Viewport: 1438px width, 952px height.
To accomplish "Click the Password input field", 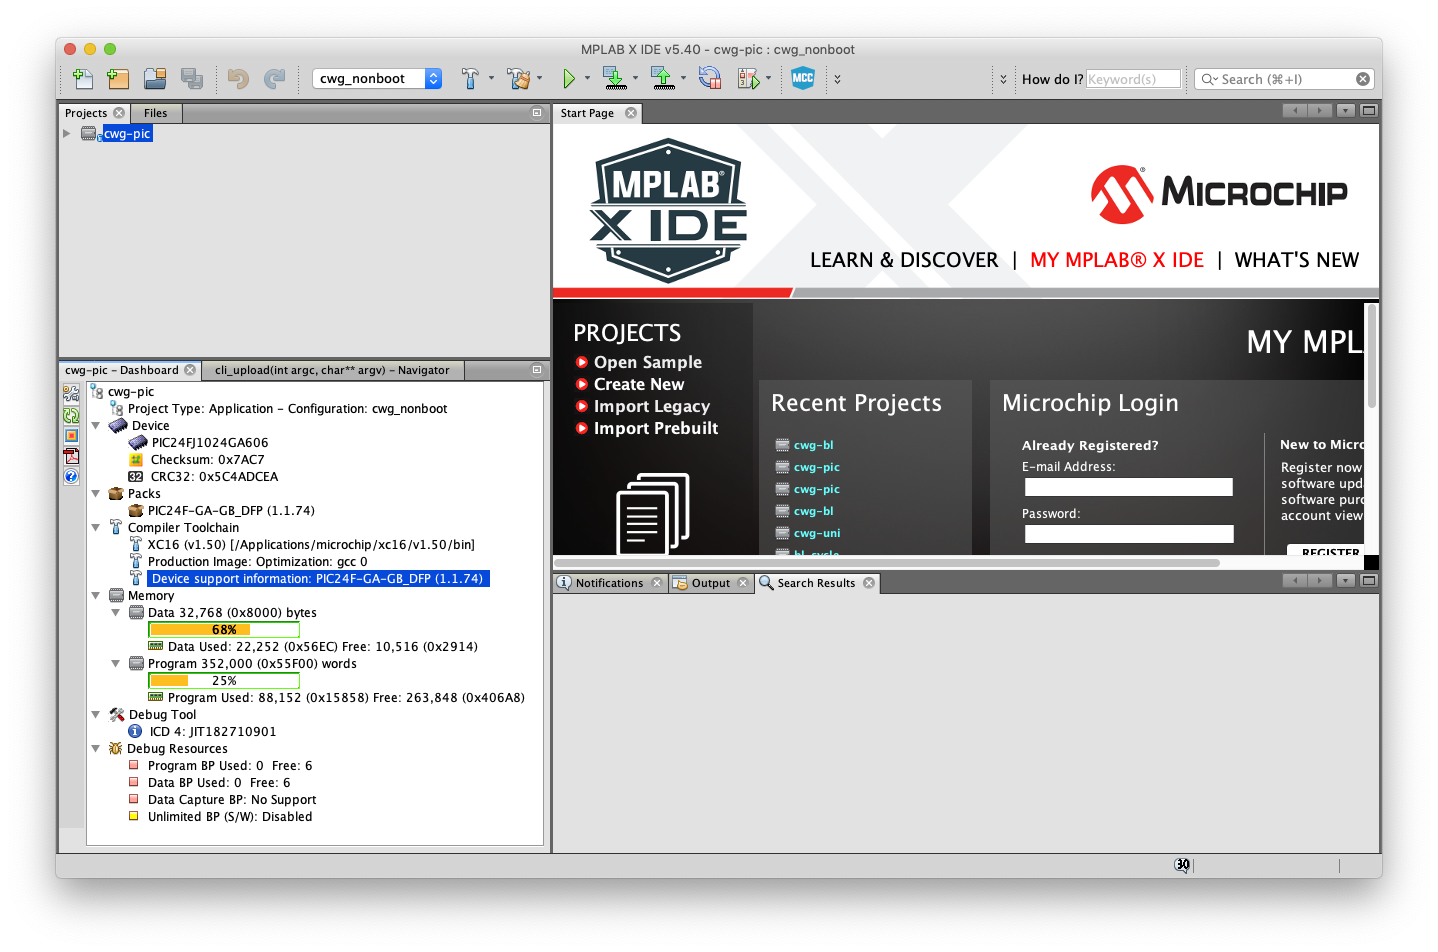I will (1129, 534).
